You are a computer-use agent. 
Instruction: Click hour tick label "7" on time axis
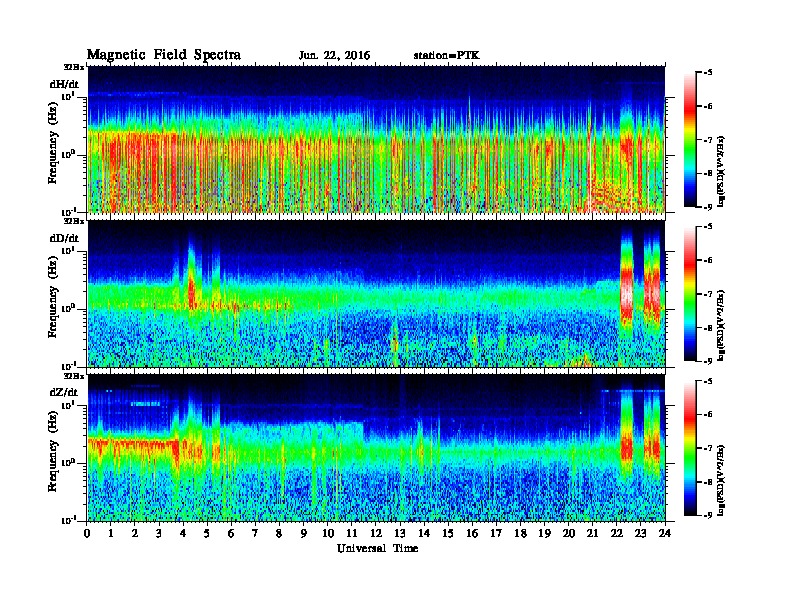point(256,533)
